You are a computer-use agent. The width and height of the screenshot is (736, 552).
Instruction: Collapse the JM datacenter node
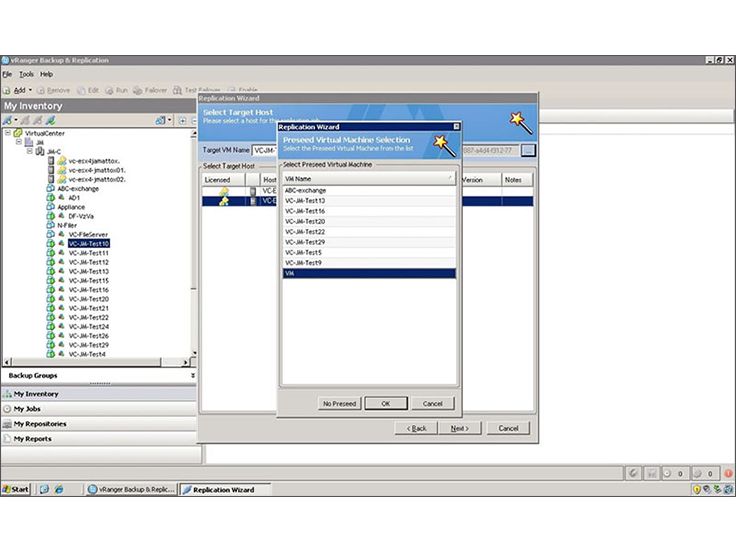tap(19, 142)
